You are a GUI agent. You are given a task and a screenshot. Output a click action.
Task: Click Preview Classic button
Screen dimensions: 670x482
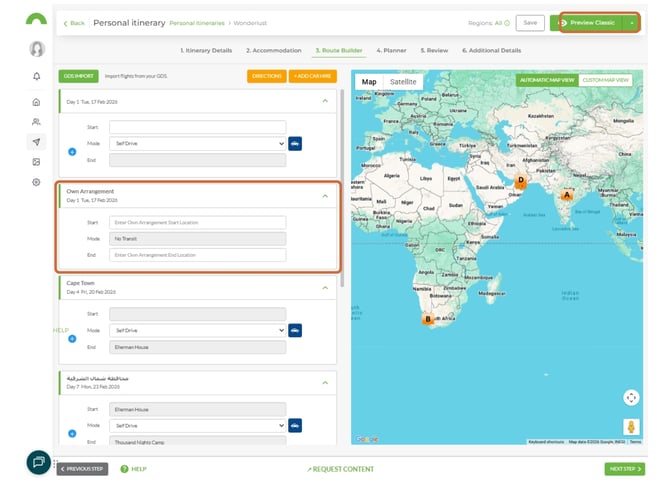pyautogui.click(x=587, y=23)
